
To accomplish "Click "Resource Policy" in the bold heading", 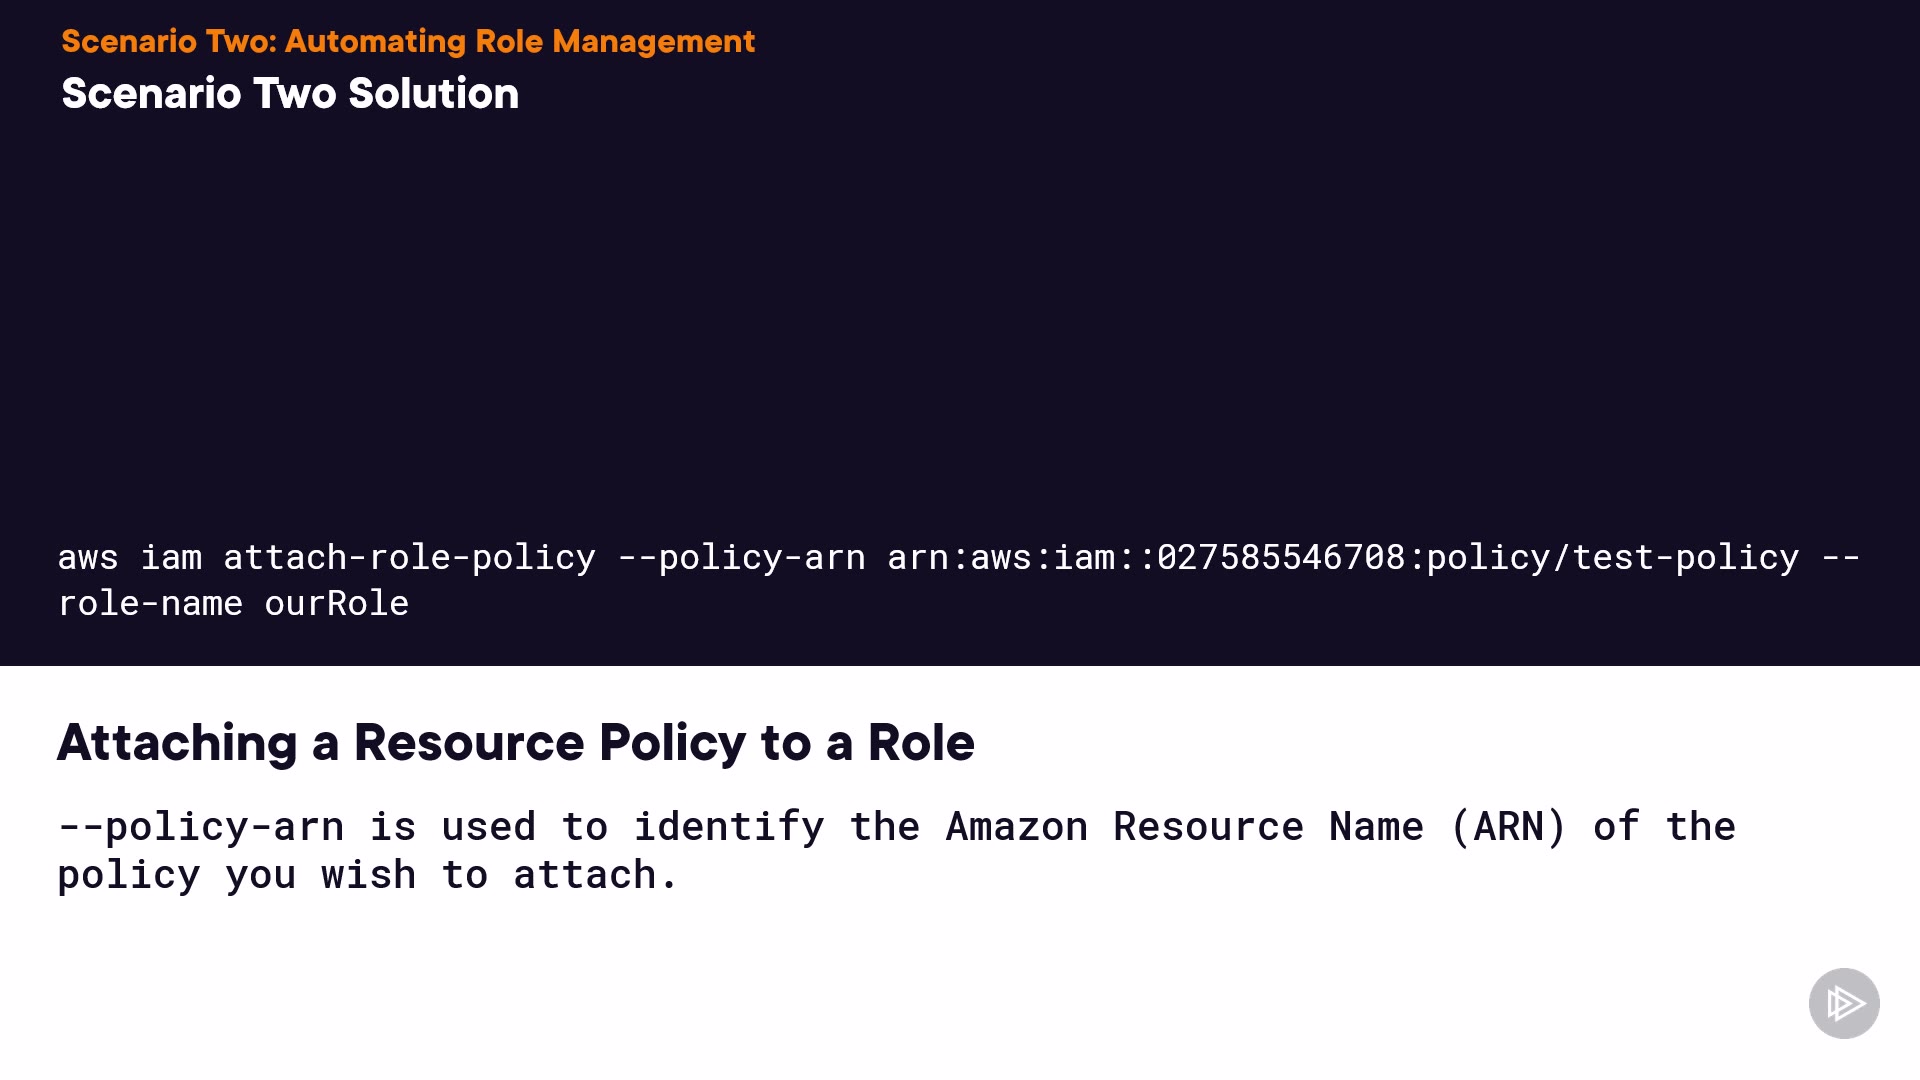I will (x=550, y=742).
